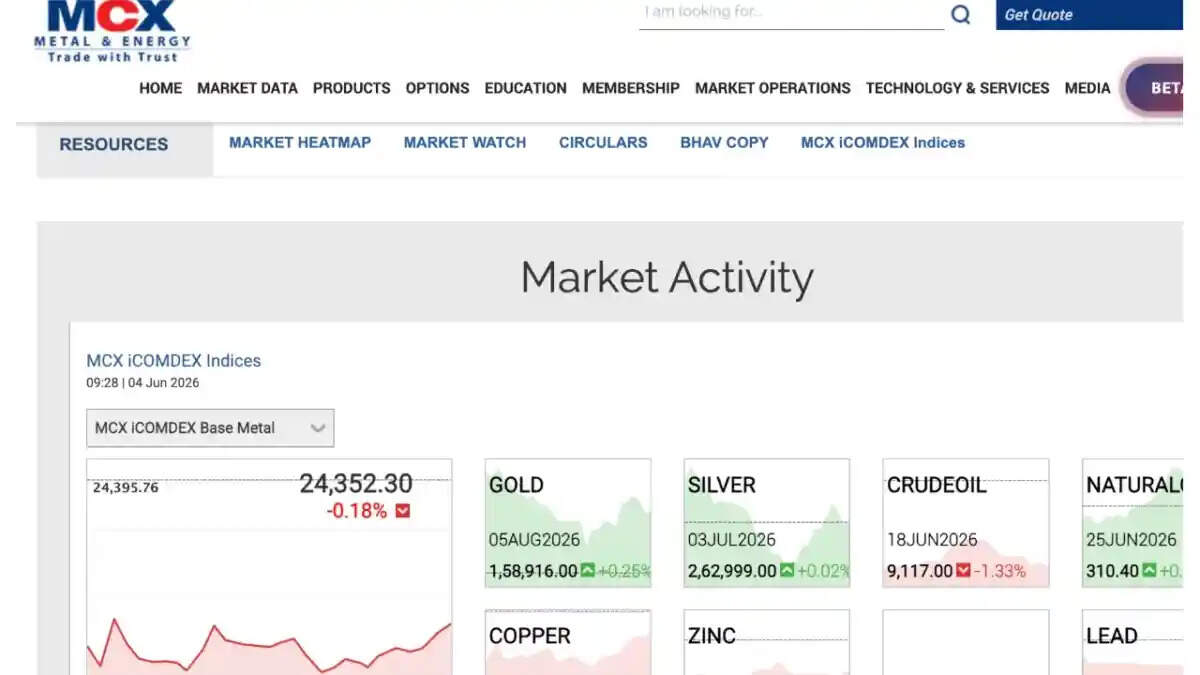Screen dimensions: 1200x675
Task: Focus the 'I am looking for' search field
Action: (791, 13)
